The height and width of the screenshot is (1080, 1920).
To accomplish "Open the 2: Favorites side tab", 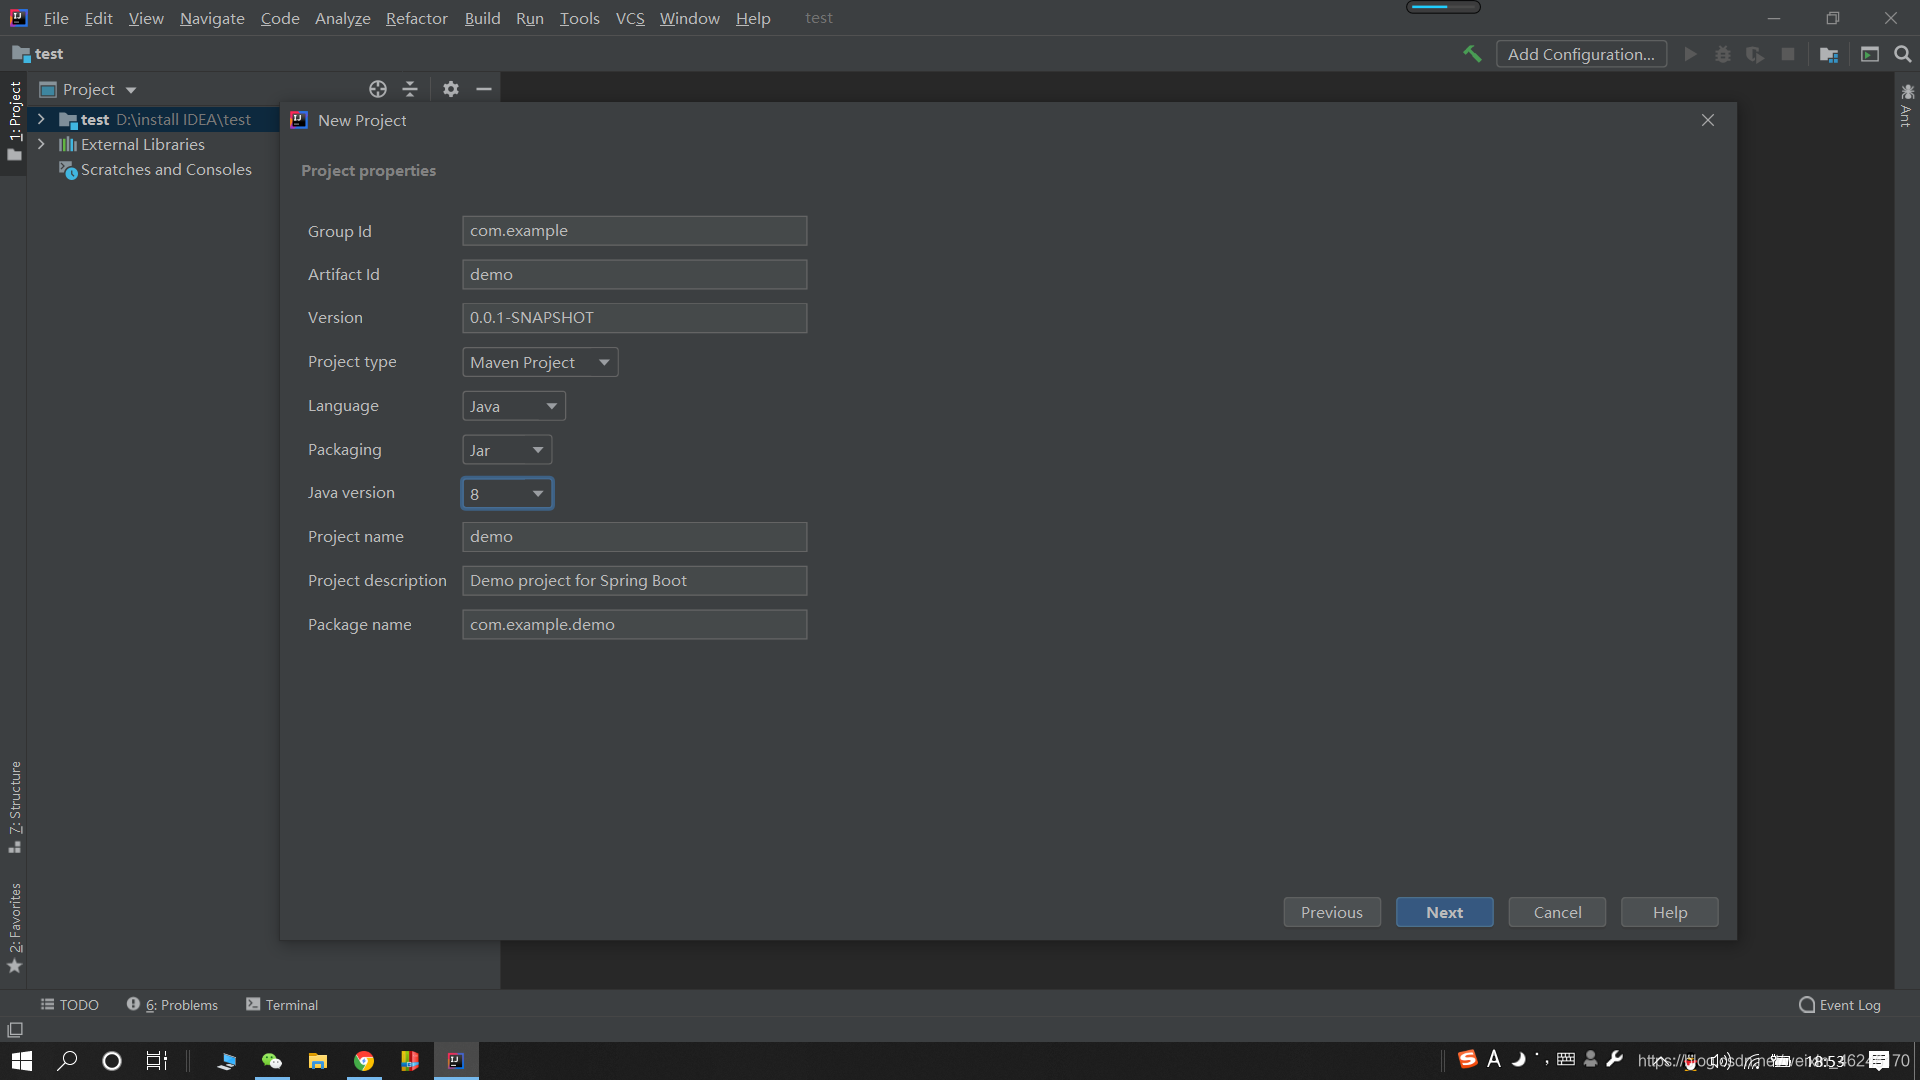I will click(x=14, y=927).
